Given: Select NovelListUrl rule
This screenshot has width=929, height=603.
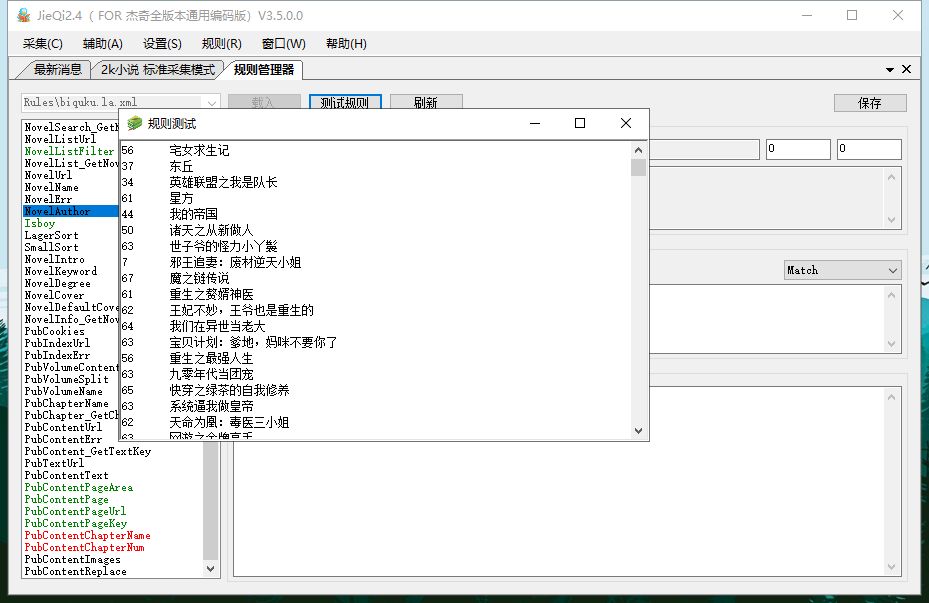Looking at the screenshot, I should point(60,139).
